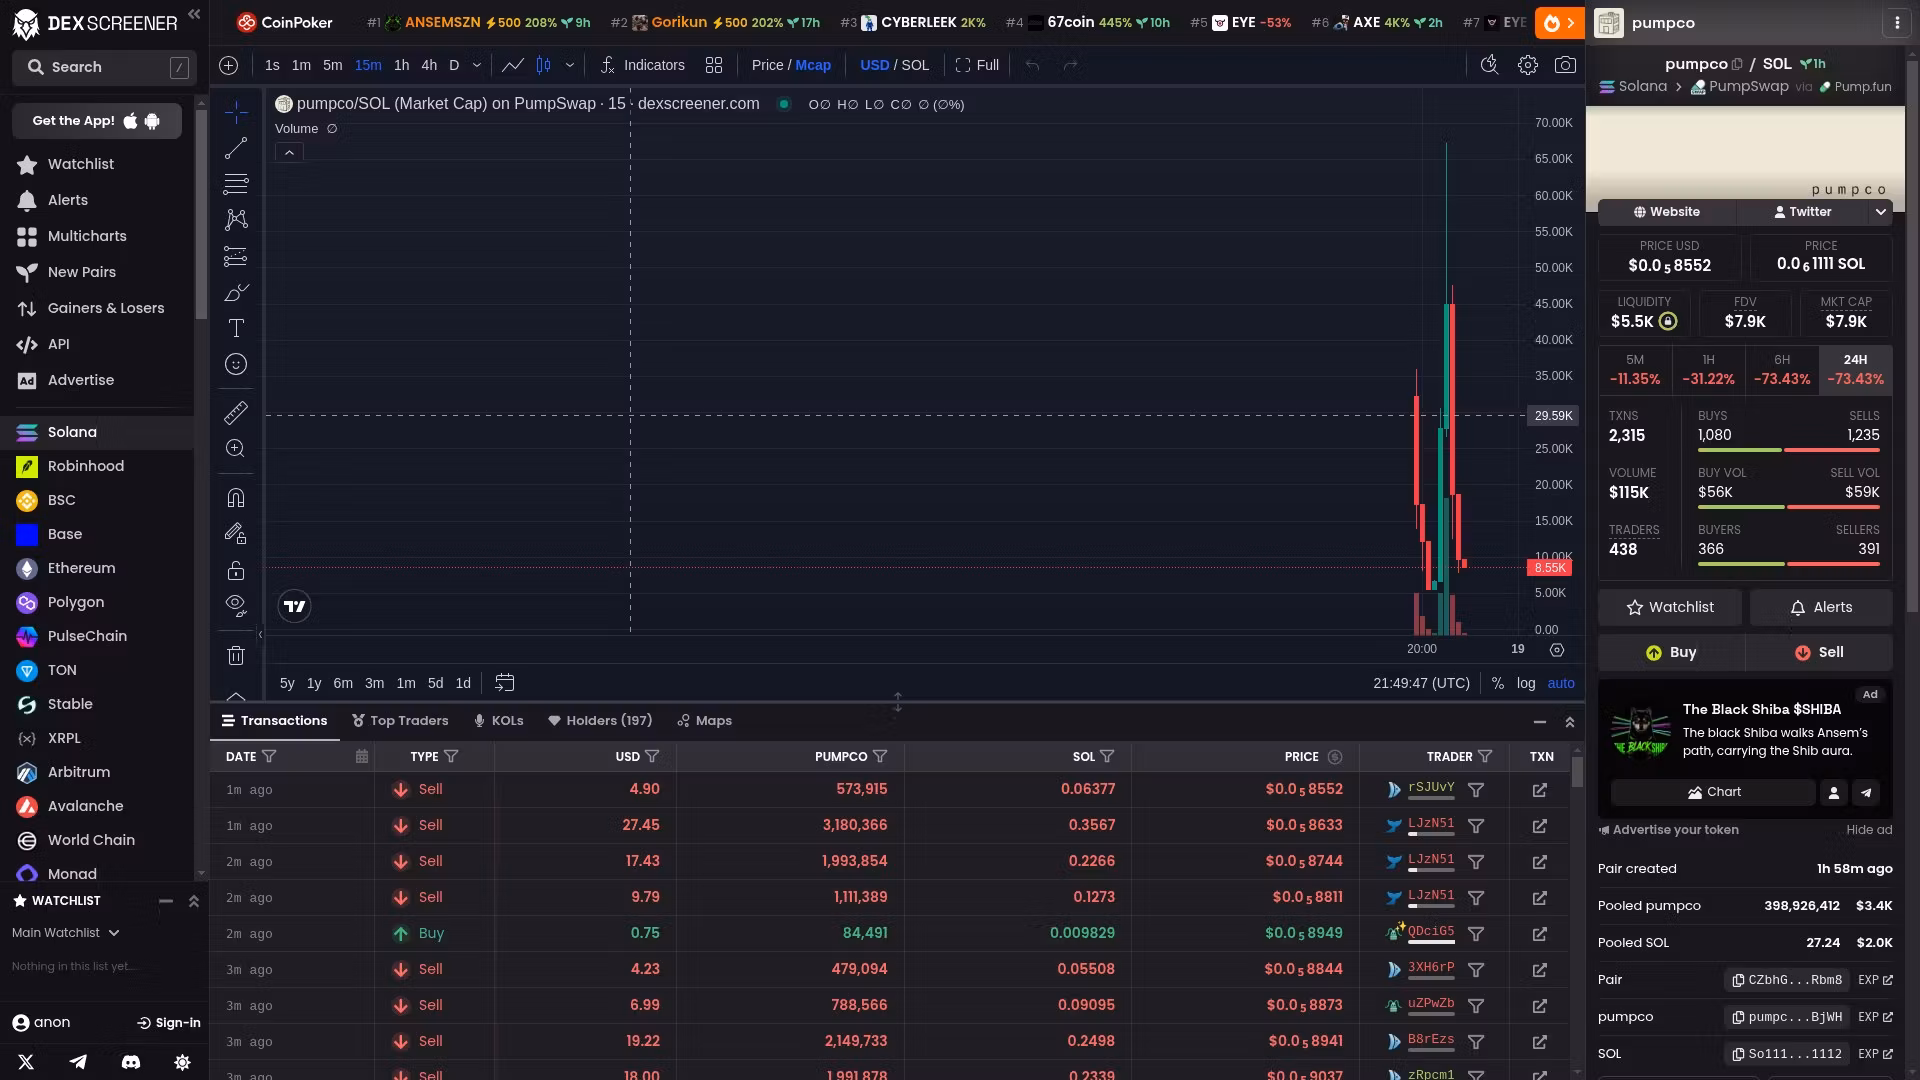Toggle auto scale on price axis
The image size is (1920, 1080).
(x=1561, y=683)
